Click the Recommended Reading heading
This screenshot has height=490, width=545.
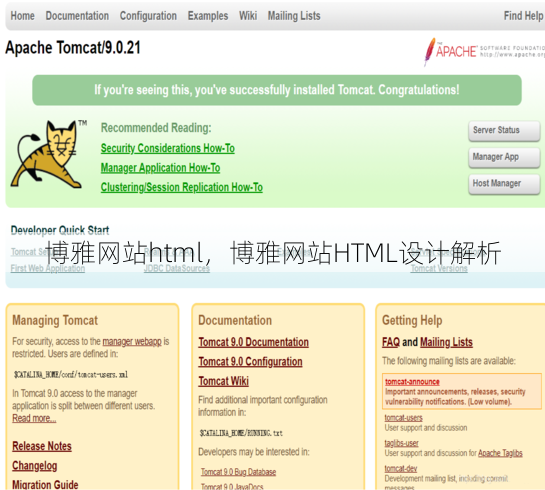(156, 128)
